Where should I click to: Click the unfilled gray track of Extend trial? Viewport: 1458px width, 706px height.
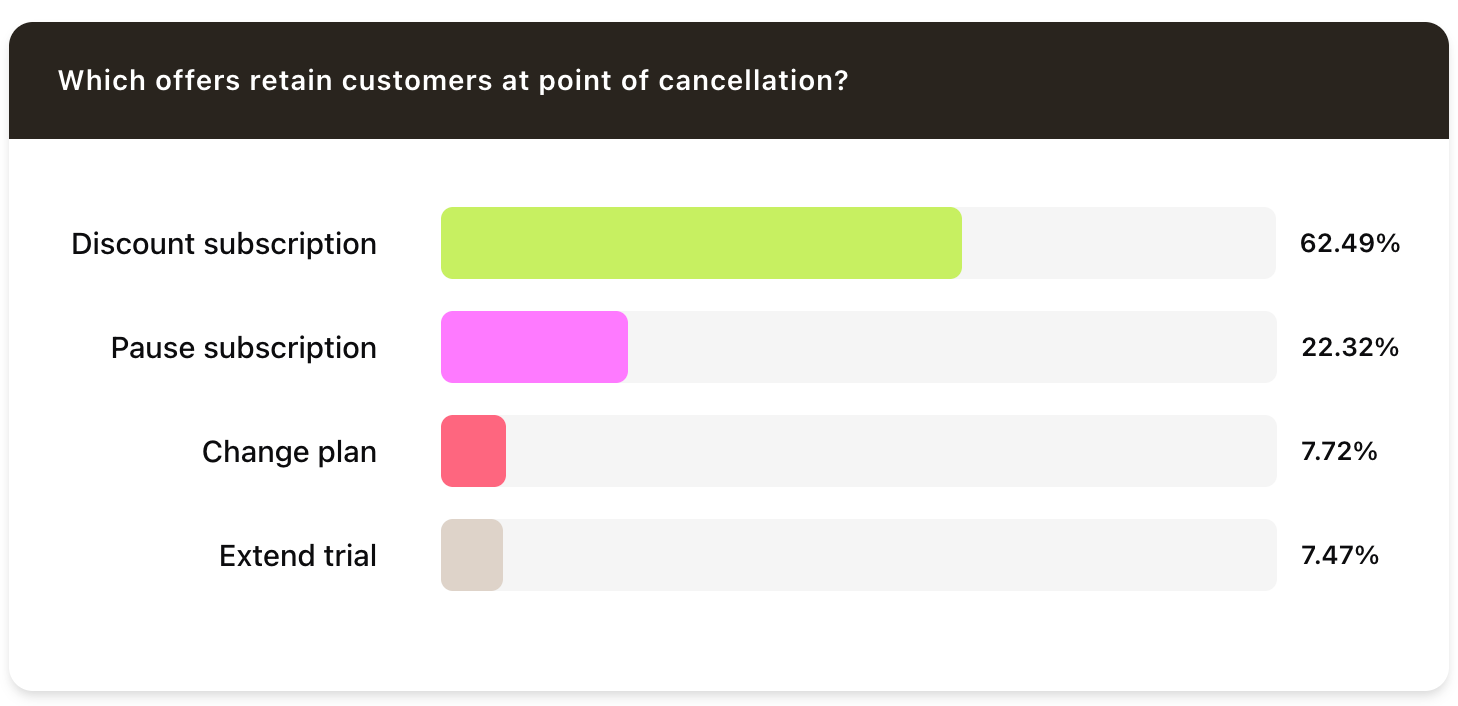click(x=890, y=555)
